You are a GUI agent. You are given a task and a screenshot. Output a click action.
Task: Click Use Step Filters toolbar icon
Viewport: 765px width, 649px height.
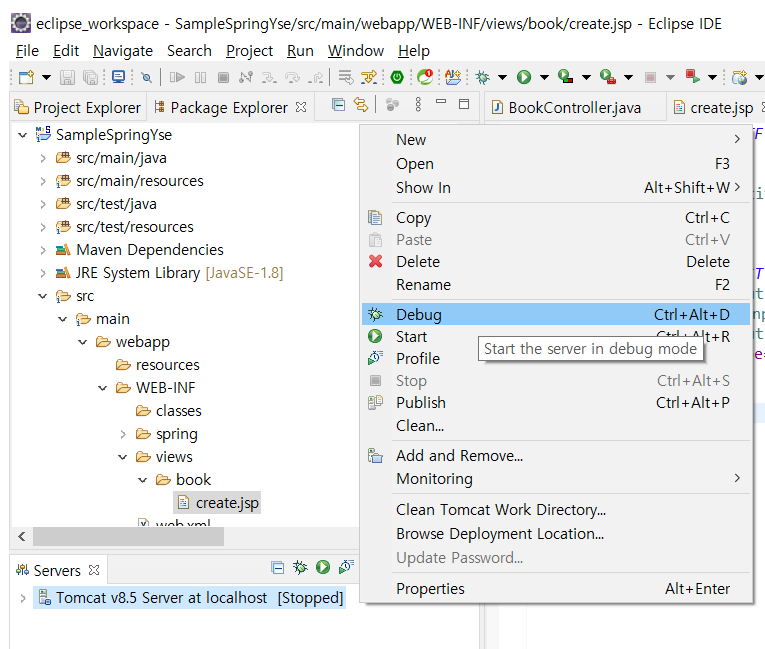[x=369, y=77]
